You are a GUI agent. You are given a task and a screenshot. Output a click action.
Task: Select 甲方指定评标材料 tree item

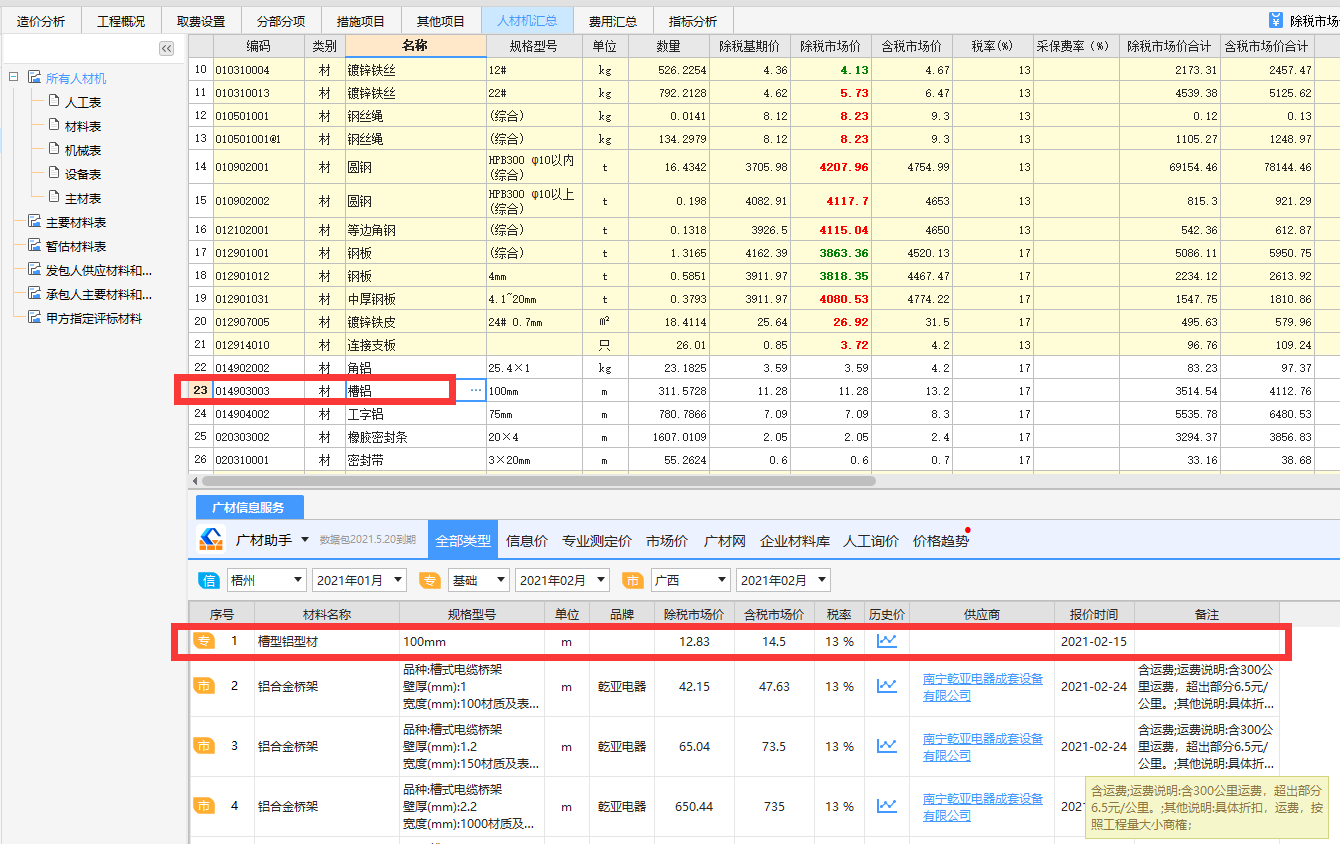tap(94, 319)
